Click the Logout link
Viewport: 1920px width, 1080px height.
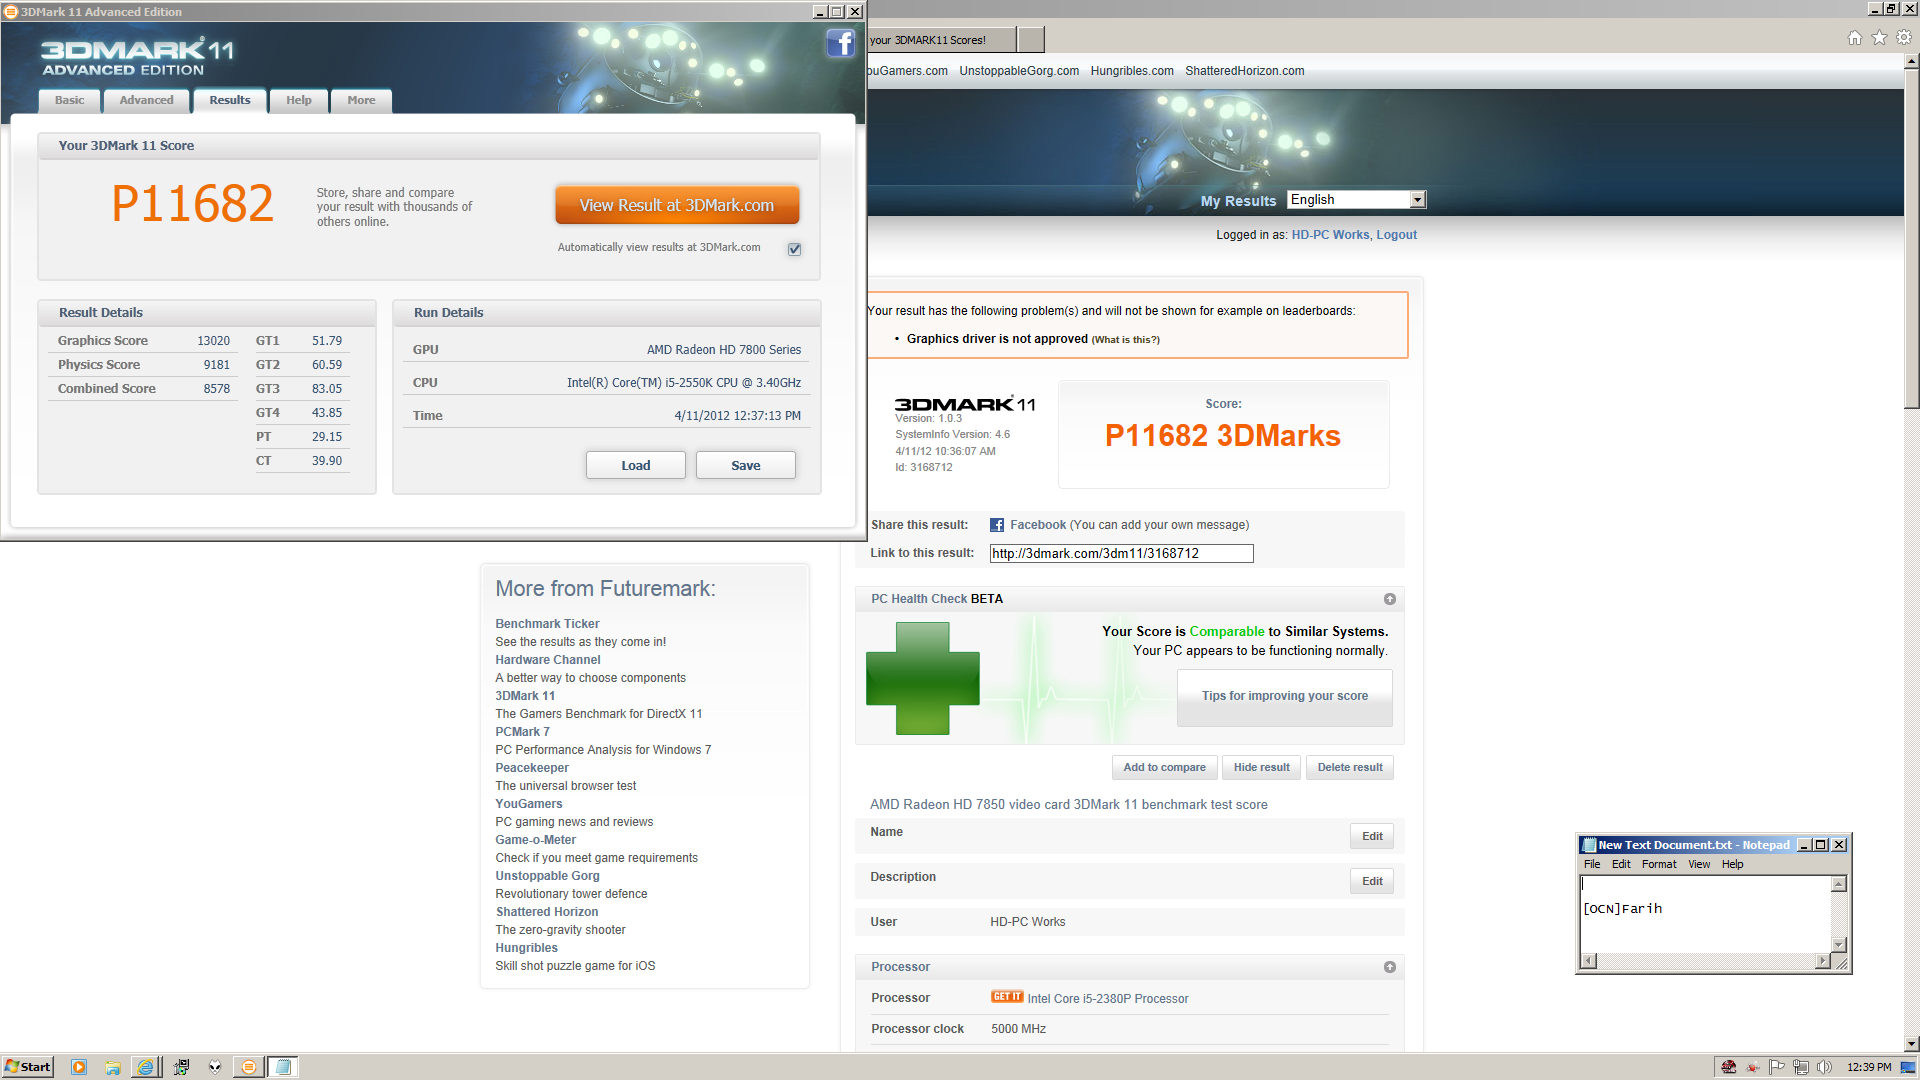(x=1396, y=235)
